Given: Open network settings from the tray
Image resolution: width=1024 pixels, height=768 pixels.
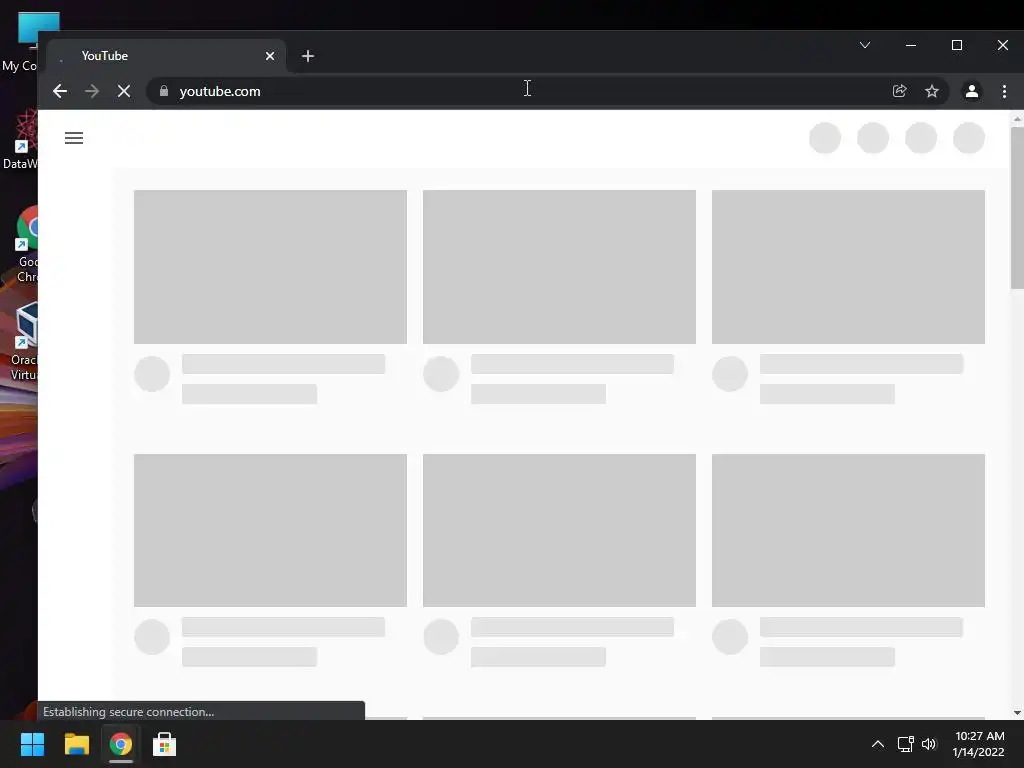Looking at the screenshot, I should tap(905, 744).
